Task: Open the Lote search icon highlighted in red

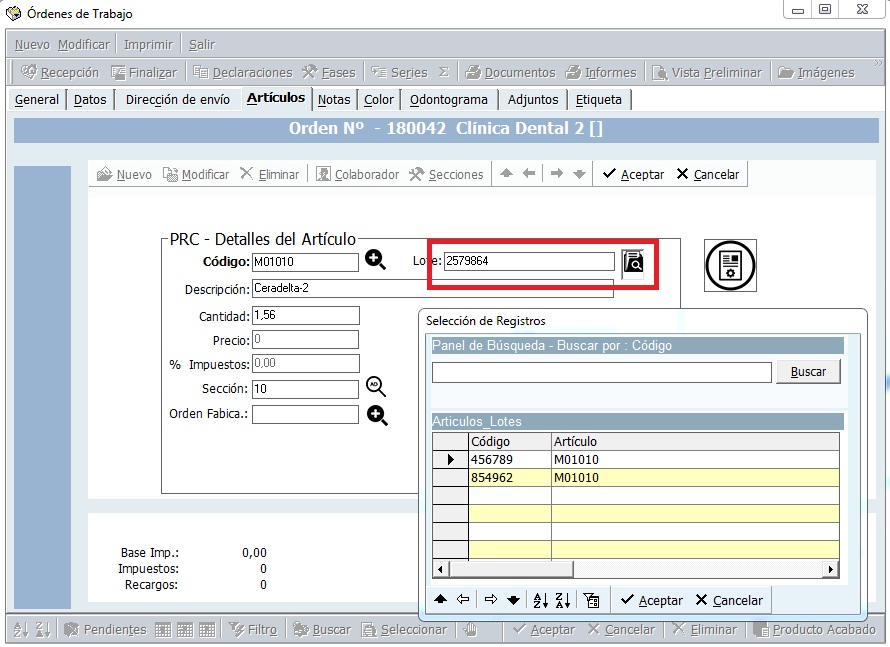Action: click(x=636, y=261)
